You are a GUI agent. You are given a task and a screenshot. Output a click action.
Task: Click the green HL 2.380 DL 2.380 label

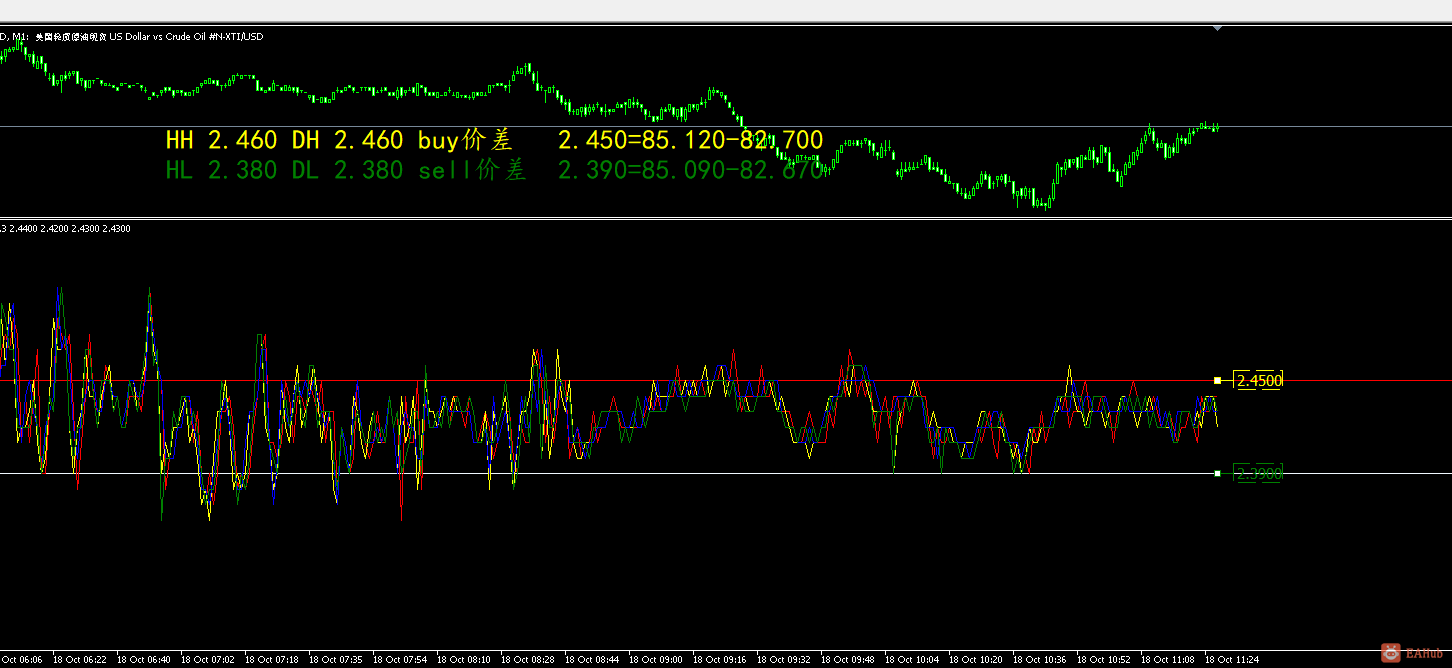[284, 171]
